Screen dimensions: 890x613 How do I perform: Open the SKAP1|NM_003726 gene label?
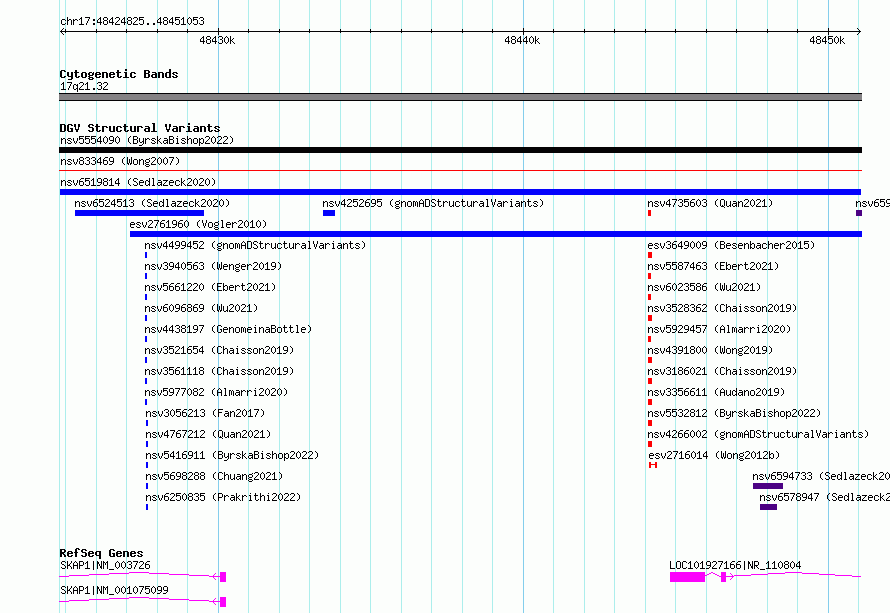pos(105,565)
